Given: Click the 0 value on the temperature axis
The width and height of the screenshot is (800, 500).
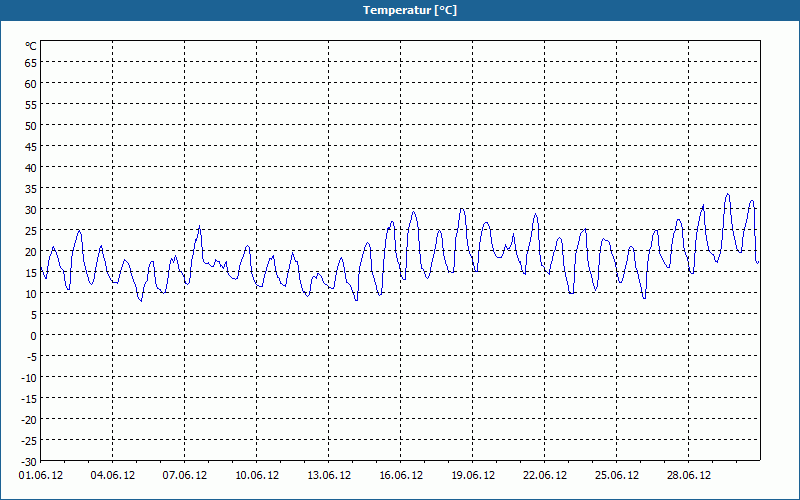Looking at the screenshot, I should tap(34, 336).
